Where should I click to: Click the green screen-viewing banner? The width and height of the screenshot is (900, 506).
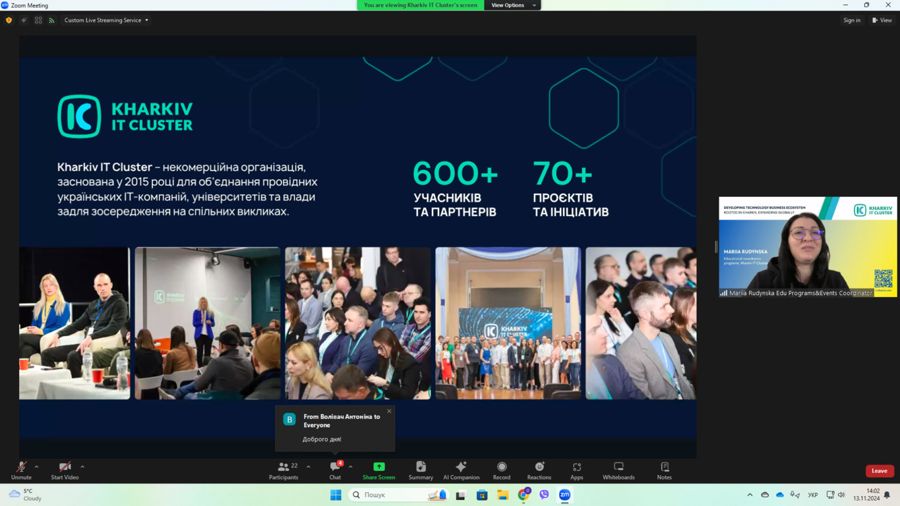click(x=421, y=5)
